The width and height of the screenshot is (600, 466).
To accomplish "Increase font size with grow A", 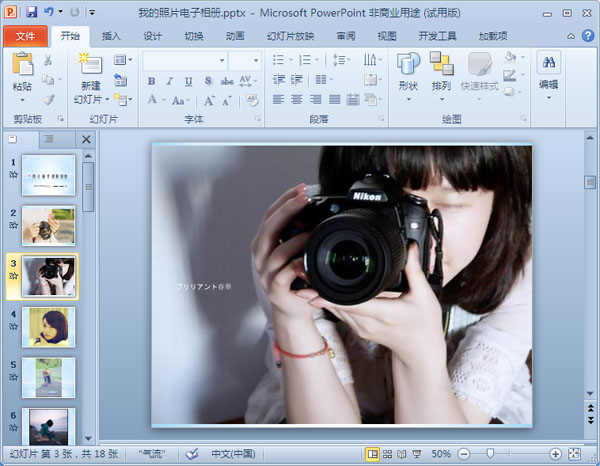I will click(x=209, y=101).
